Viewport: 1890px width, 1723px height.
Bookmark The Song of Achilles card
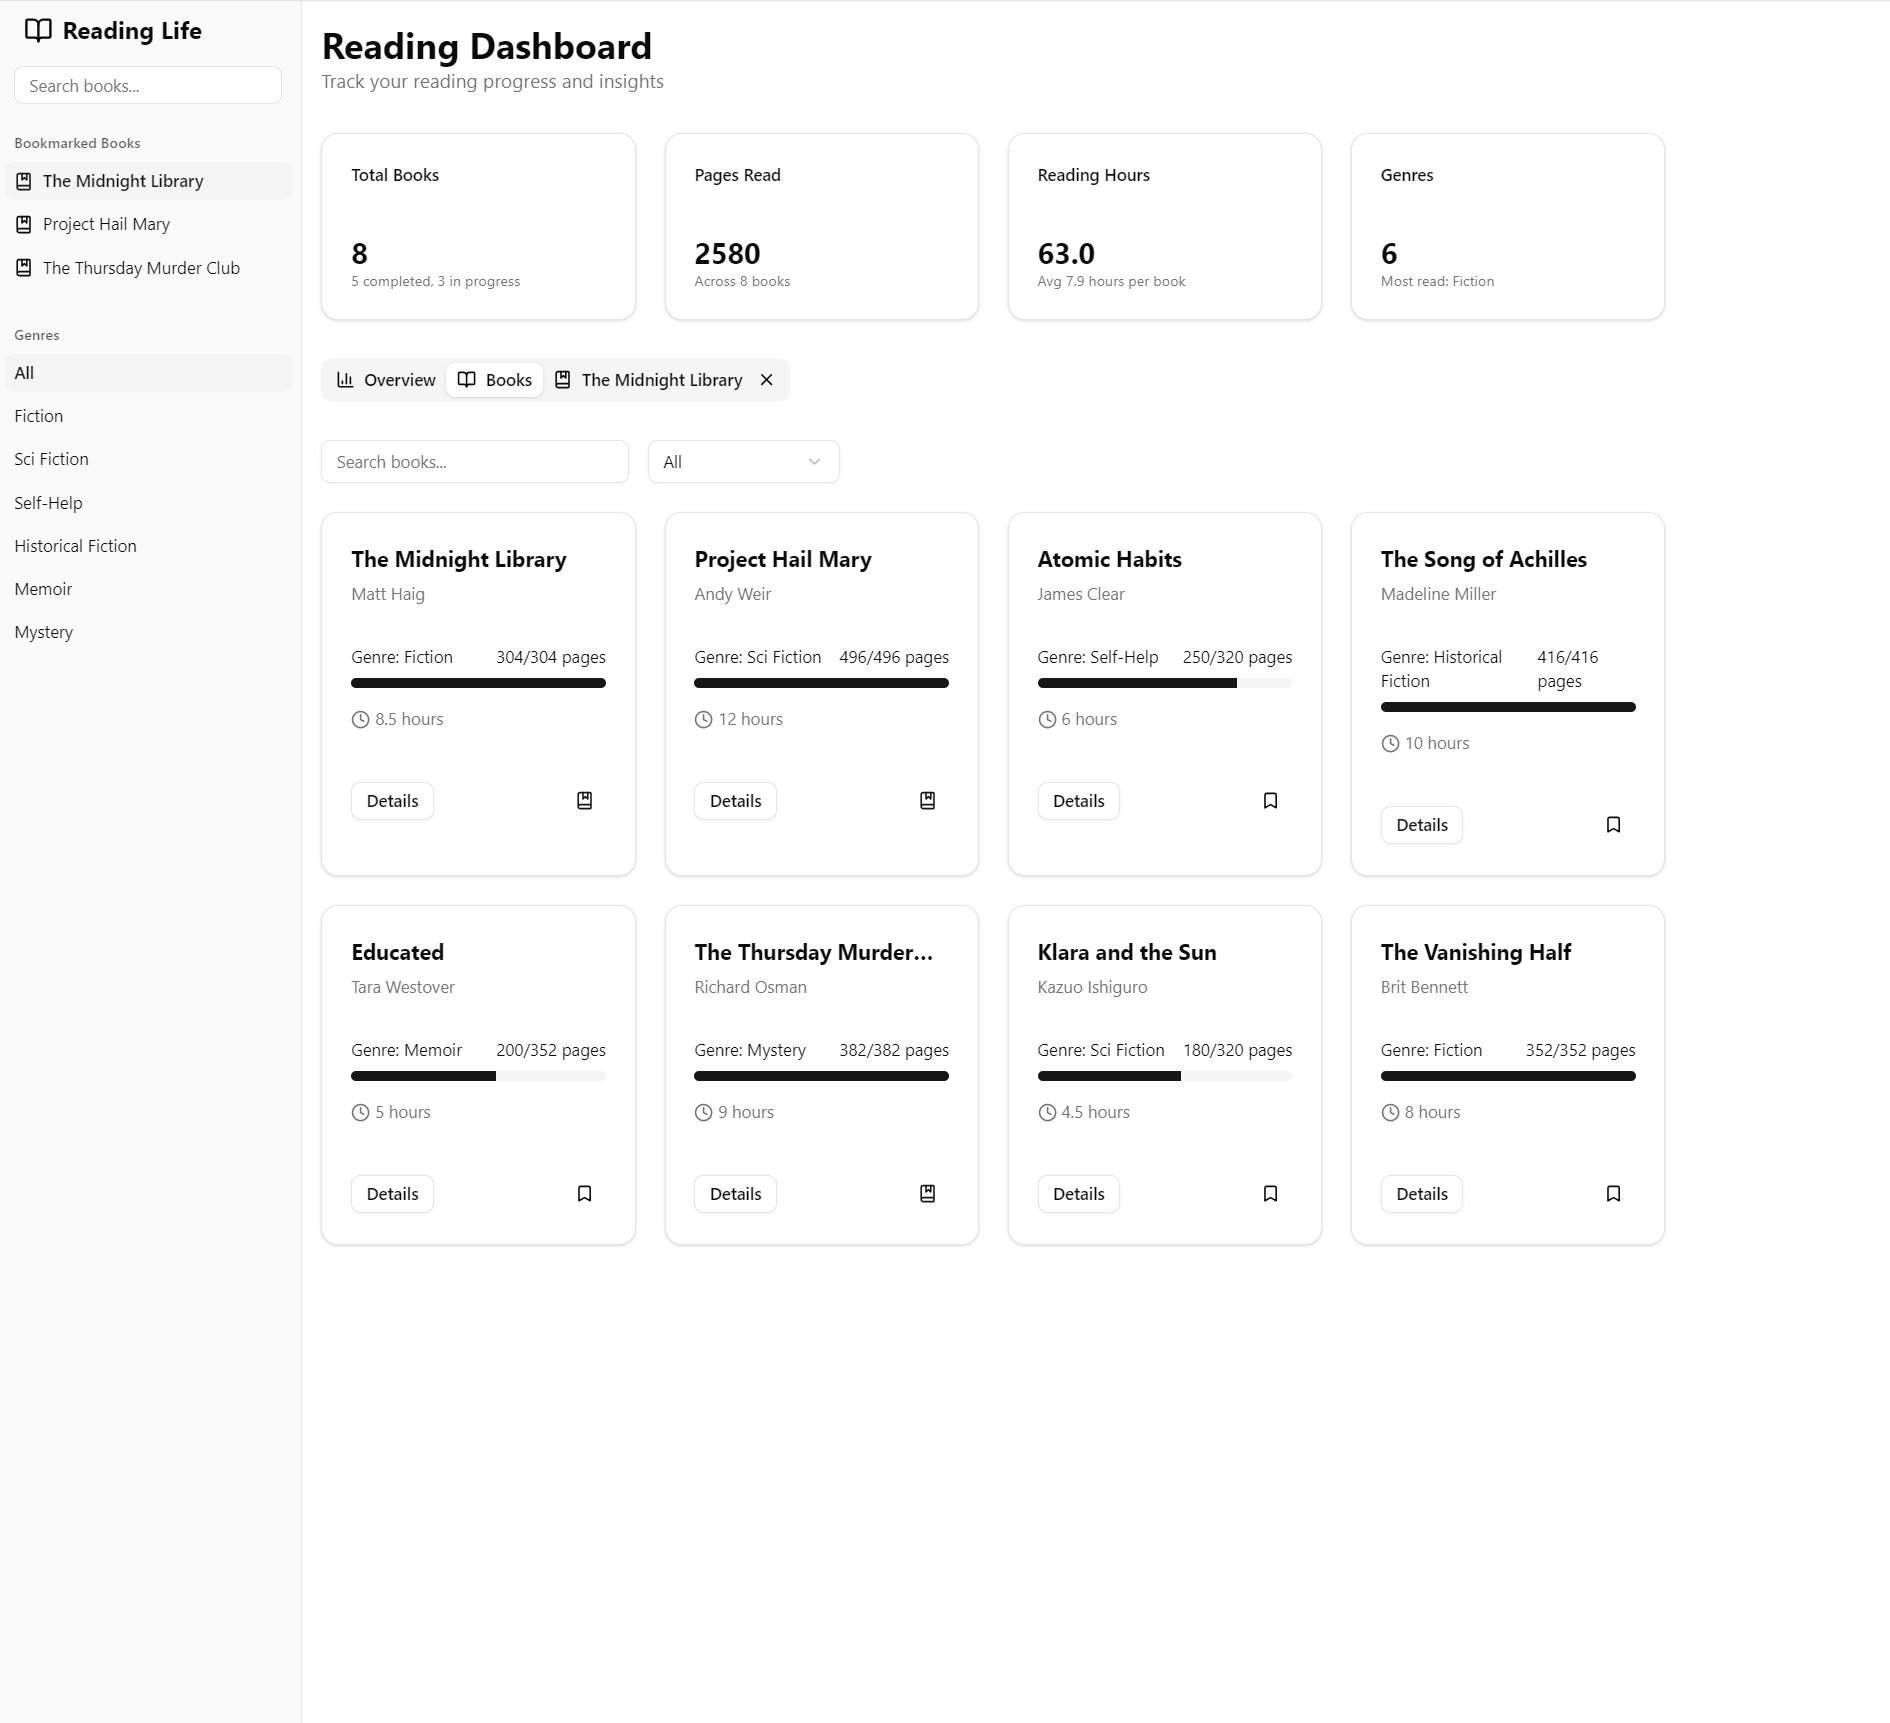(1613, 825)
